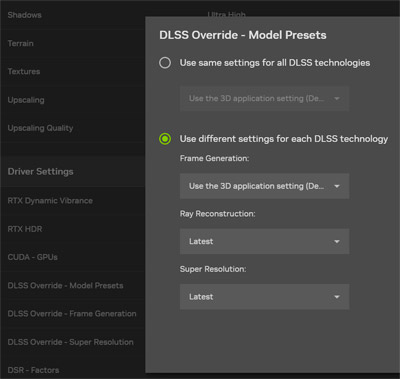Screen dimensions: 400x379
Task: Select 'Use different settings for each DLSS technology' radio
Action: pyautogui.click(x=165, y=139)
